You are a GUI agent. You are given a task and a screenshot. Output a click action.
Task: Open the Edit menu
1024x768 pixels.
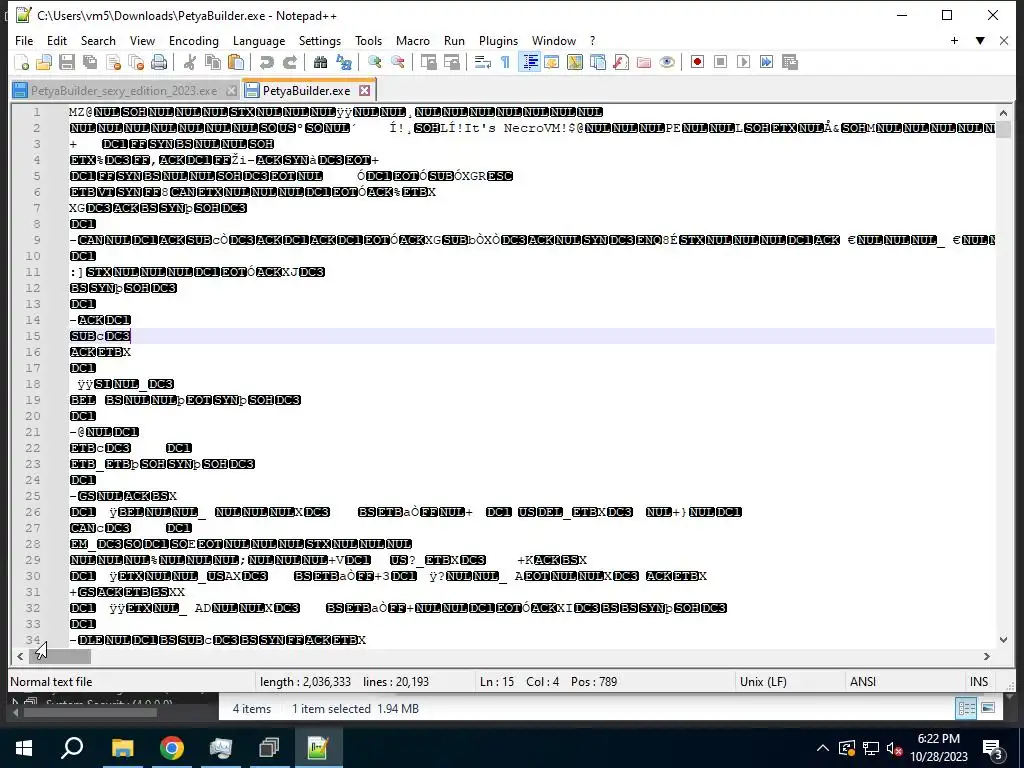[57, 40]
